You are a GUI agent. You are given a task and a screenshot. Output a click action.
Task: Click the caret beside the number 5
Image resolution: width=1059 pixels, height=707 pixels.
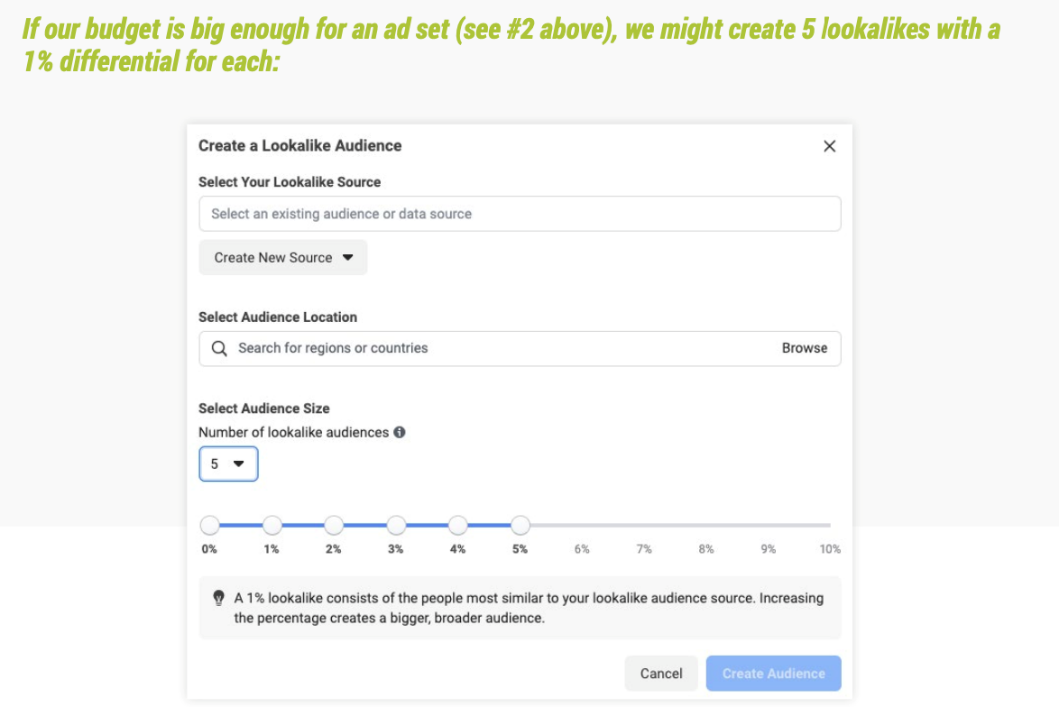238,464
